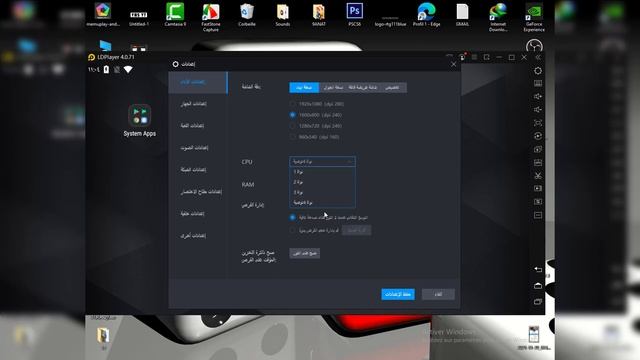Open the Sounds folder on desktop

click(282, 15)
